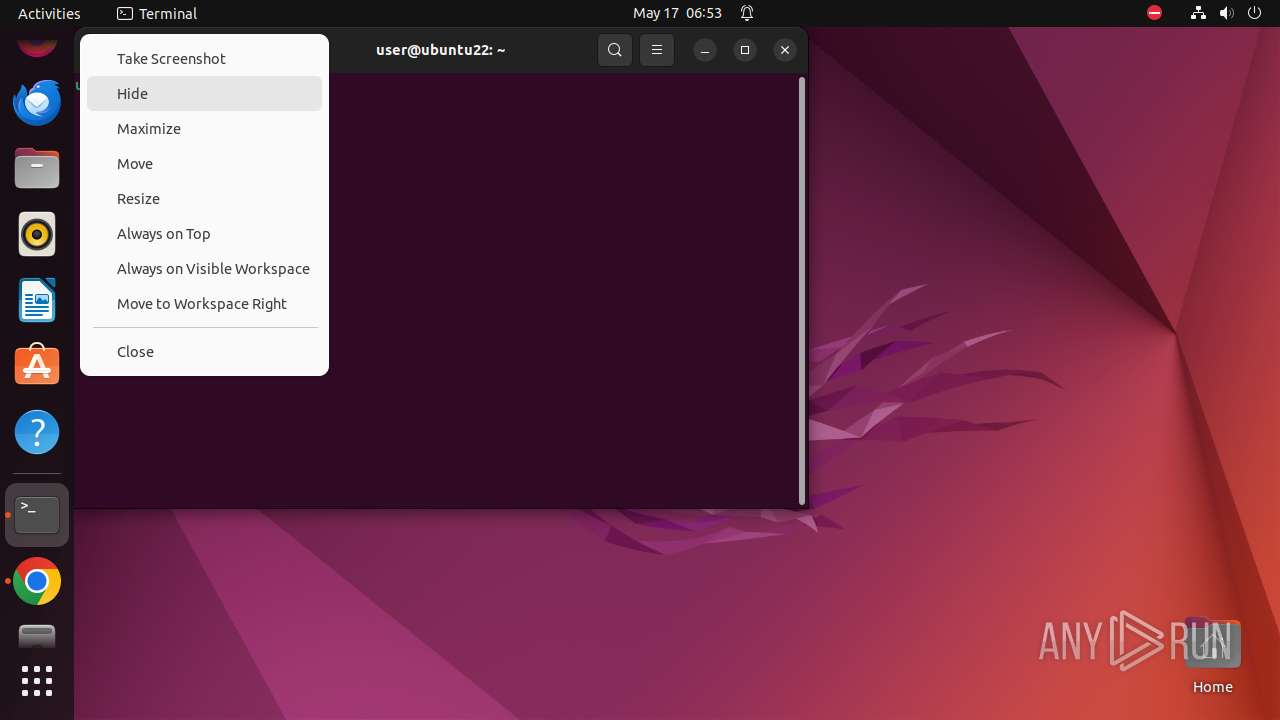The height and width of the screenshot is (720, 1280).
Task: Click Activities in the top bar
Action: click(x=49, y=13)
